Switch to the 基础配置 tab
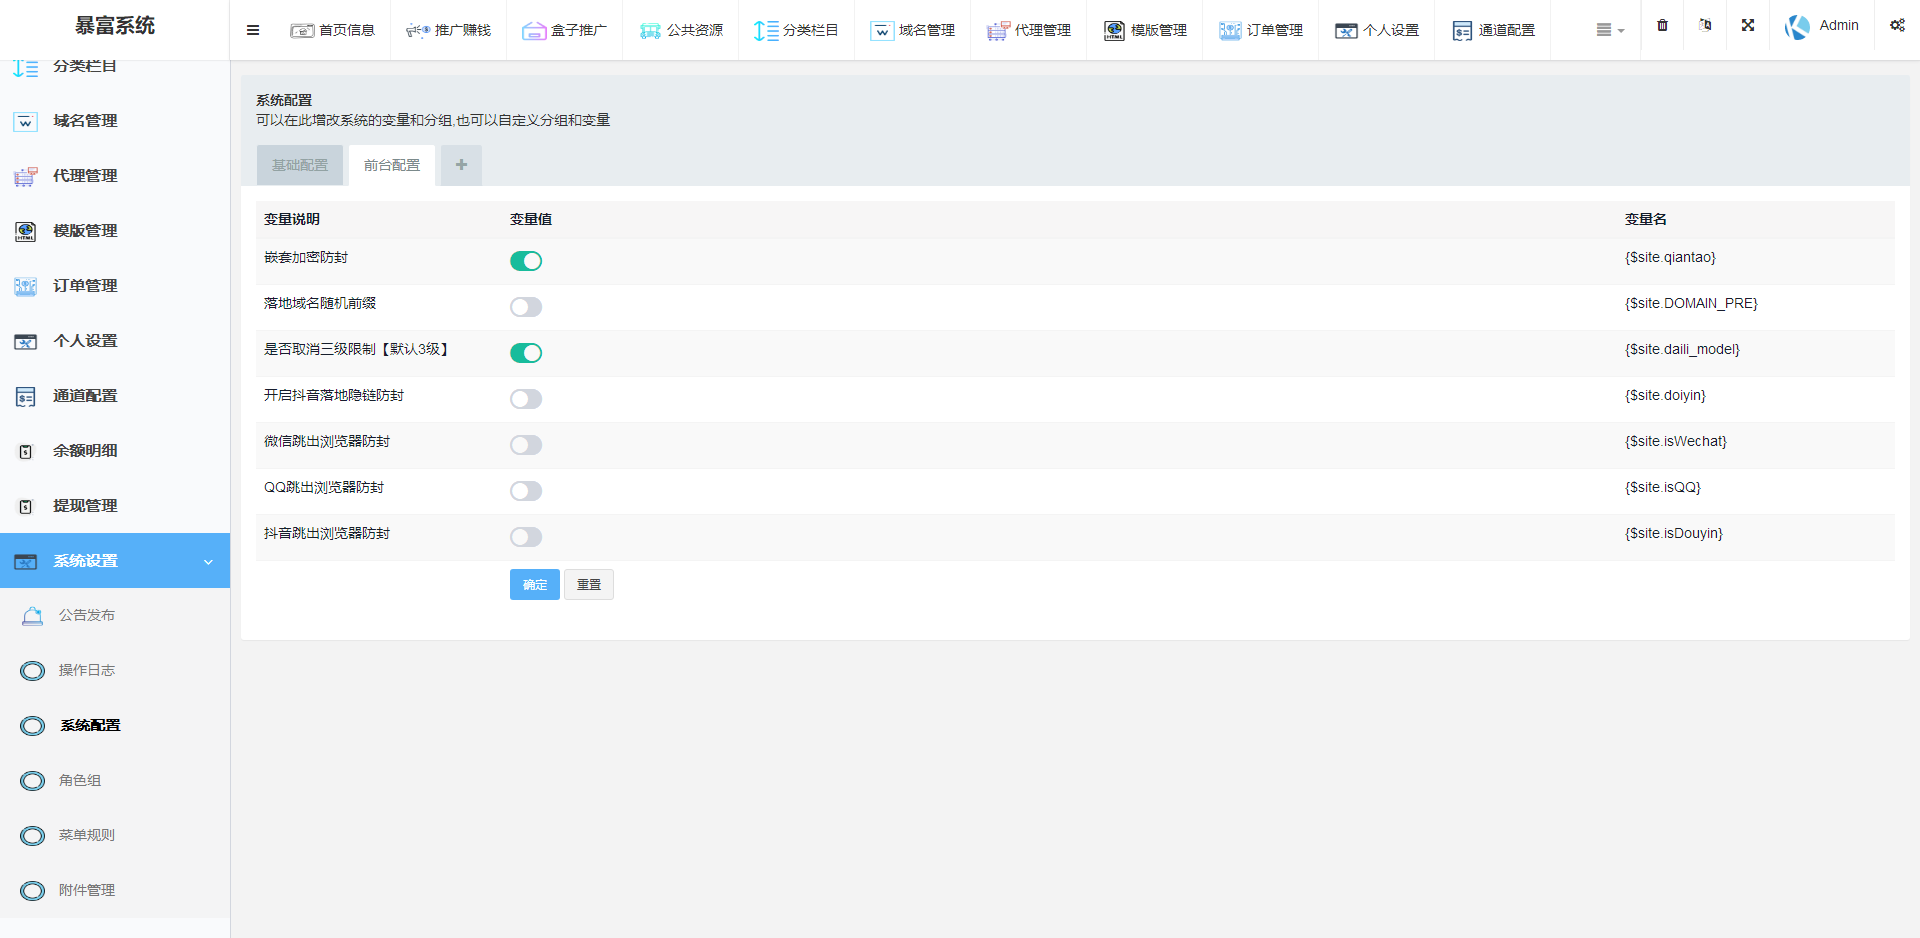 click(300, 165)
